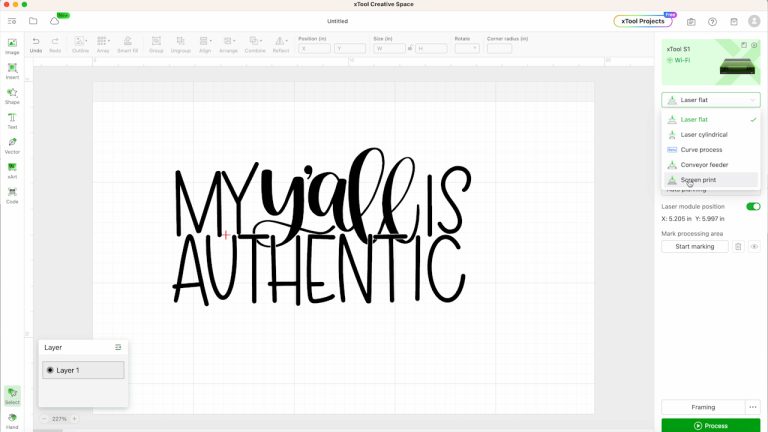Click the Start marking button
The height and width of the screenshot is (432, 768).
[x=694, y=246]
